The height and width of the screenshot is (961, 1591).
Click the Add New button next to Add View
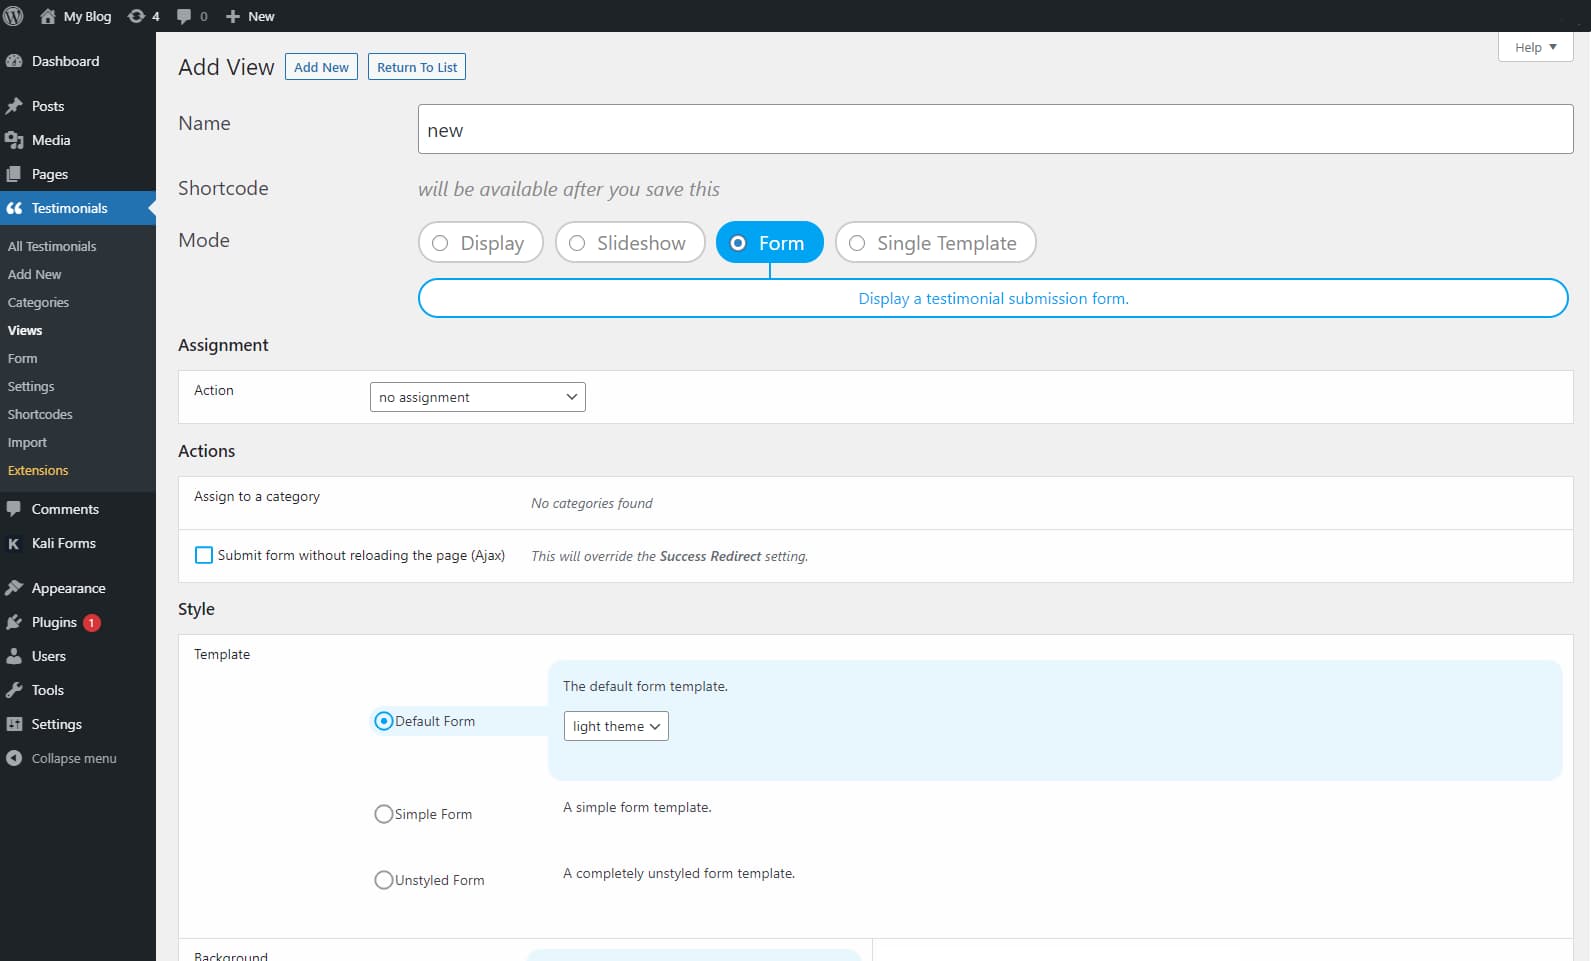321,67
